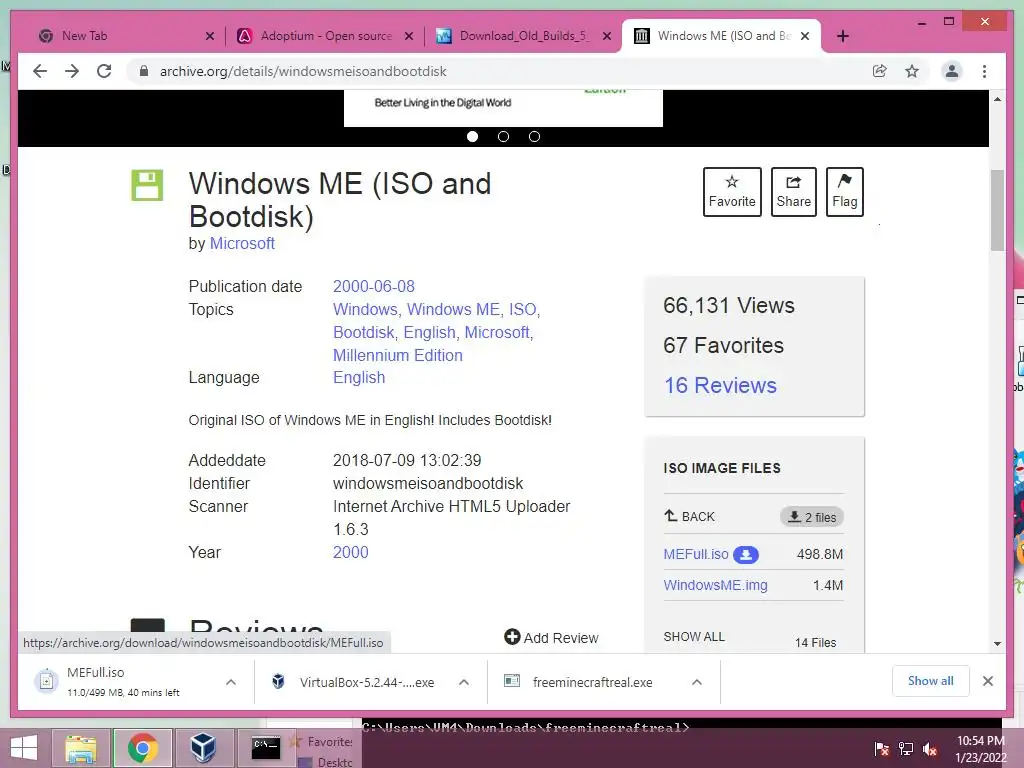This screenshot has width=1024, height=768.
Task: Close the Download_Old_Builds tab
Action: 607,36
